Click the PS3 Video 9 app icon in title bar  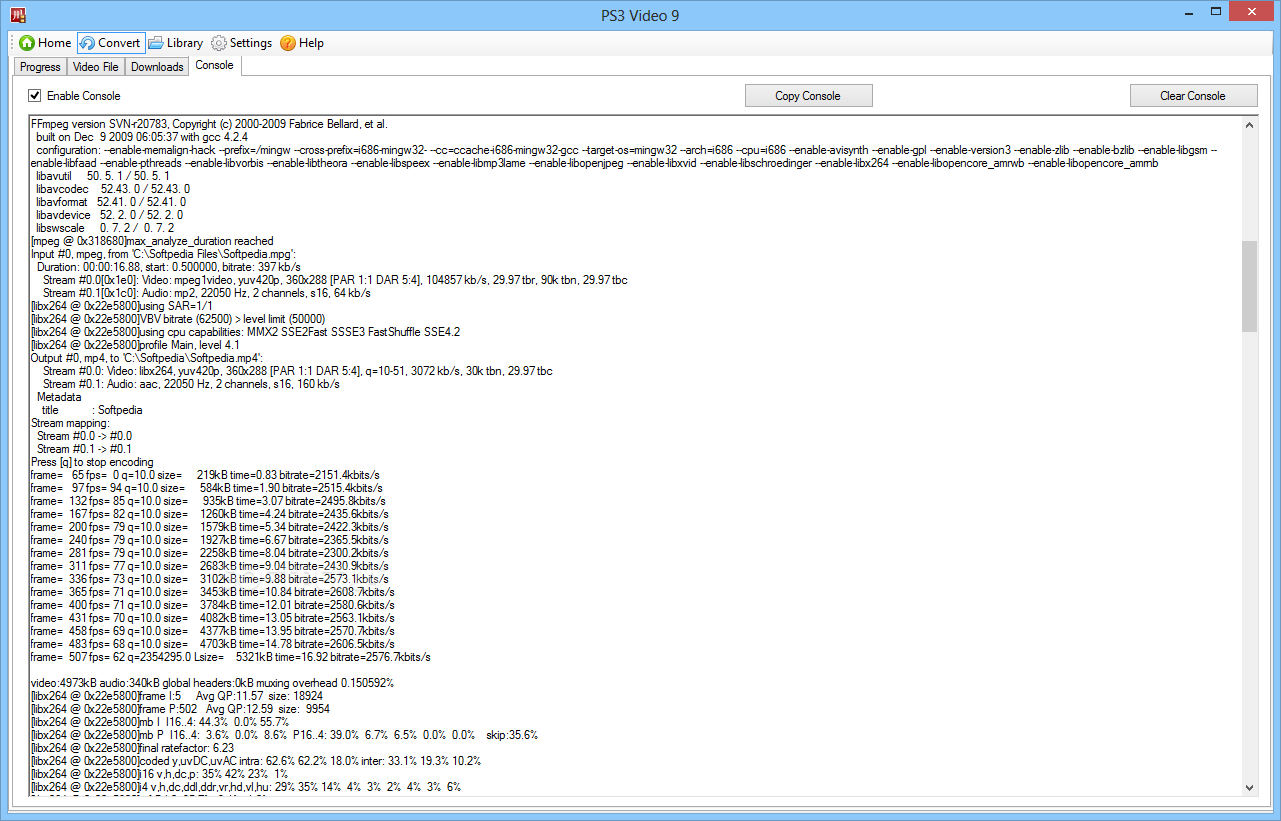point(18,15)
